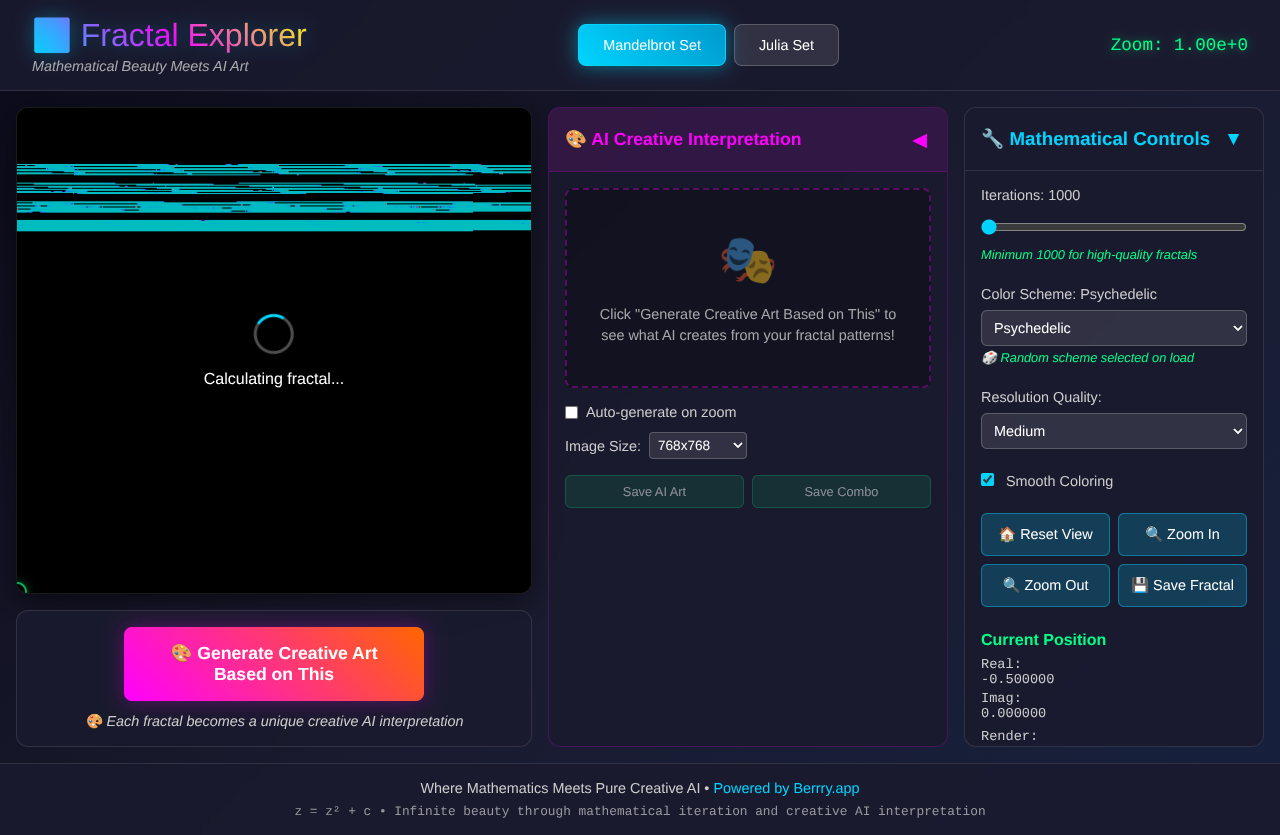
Task: Open the Color Scheme dropdown
Action: (1113, 328)
